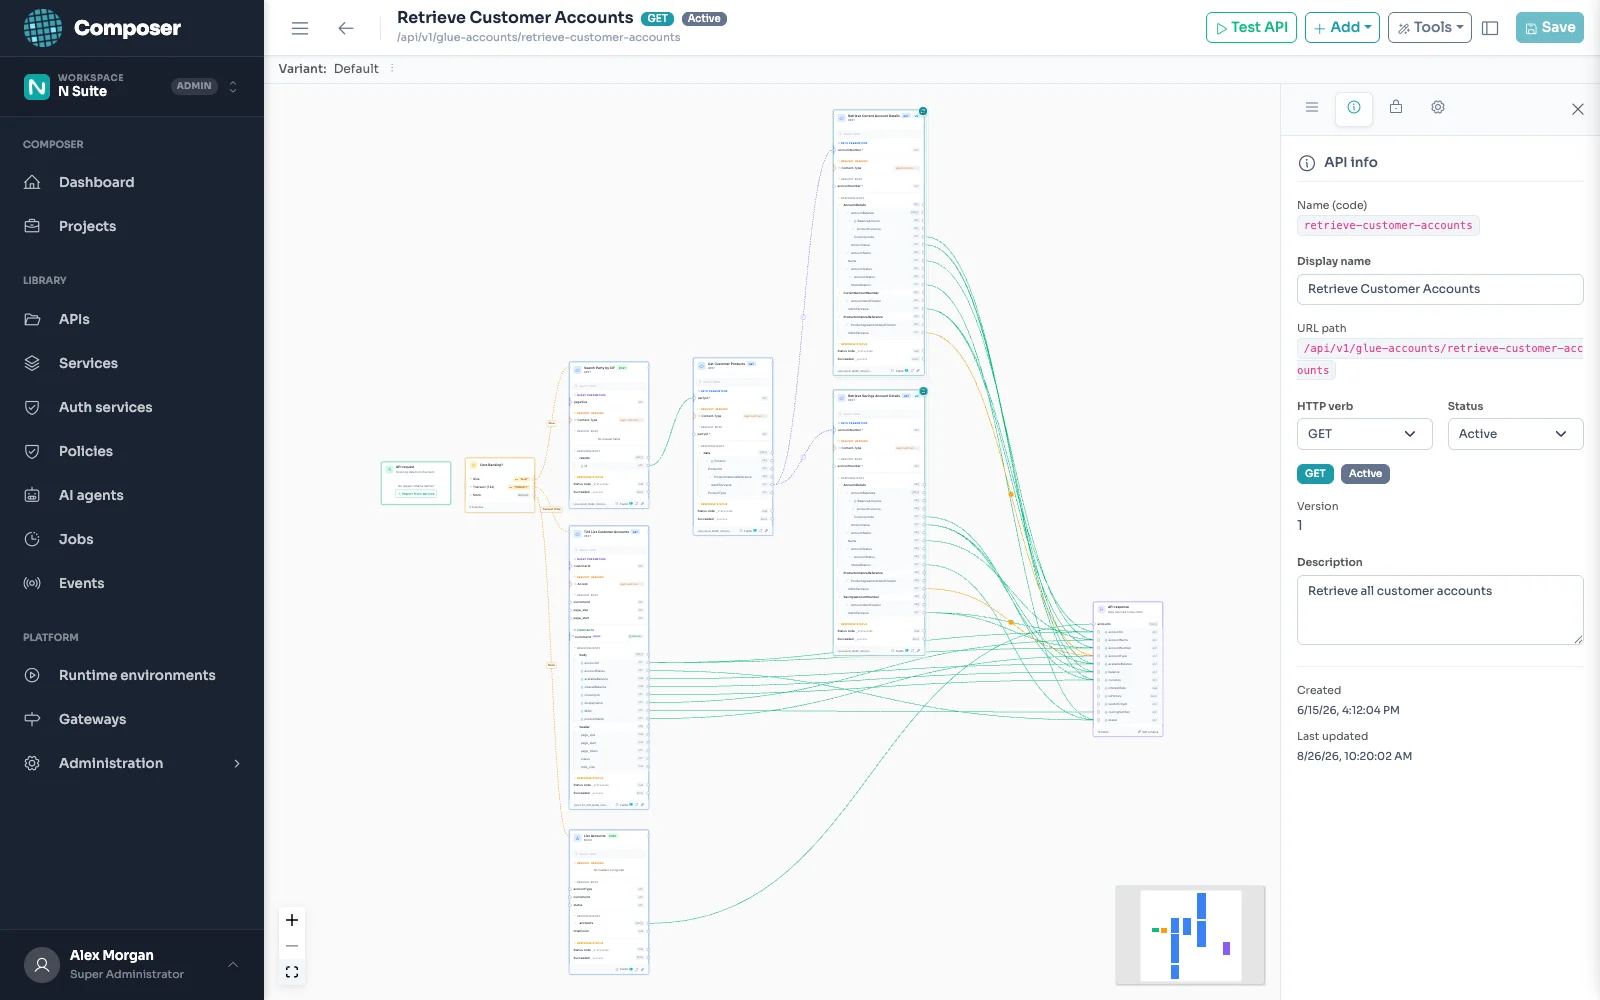Open Runtime environments
Screen dimensions: 1600x1000
(x=137, y=675)
